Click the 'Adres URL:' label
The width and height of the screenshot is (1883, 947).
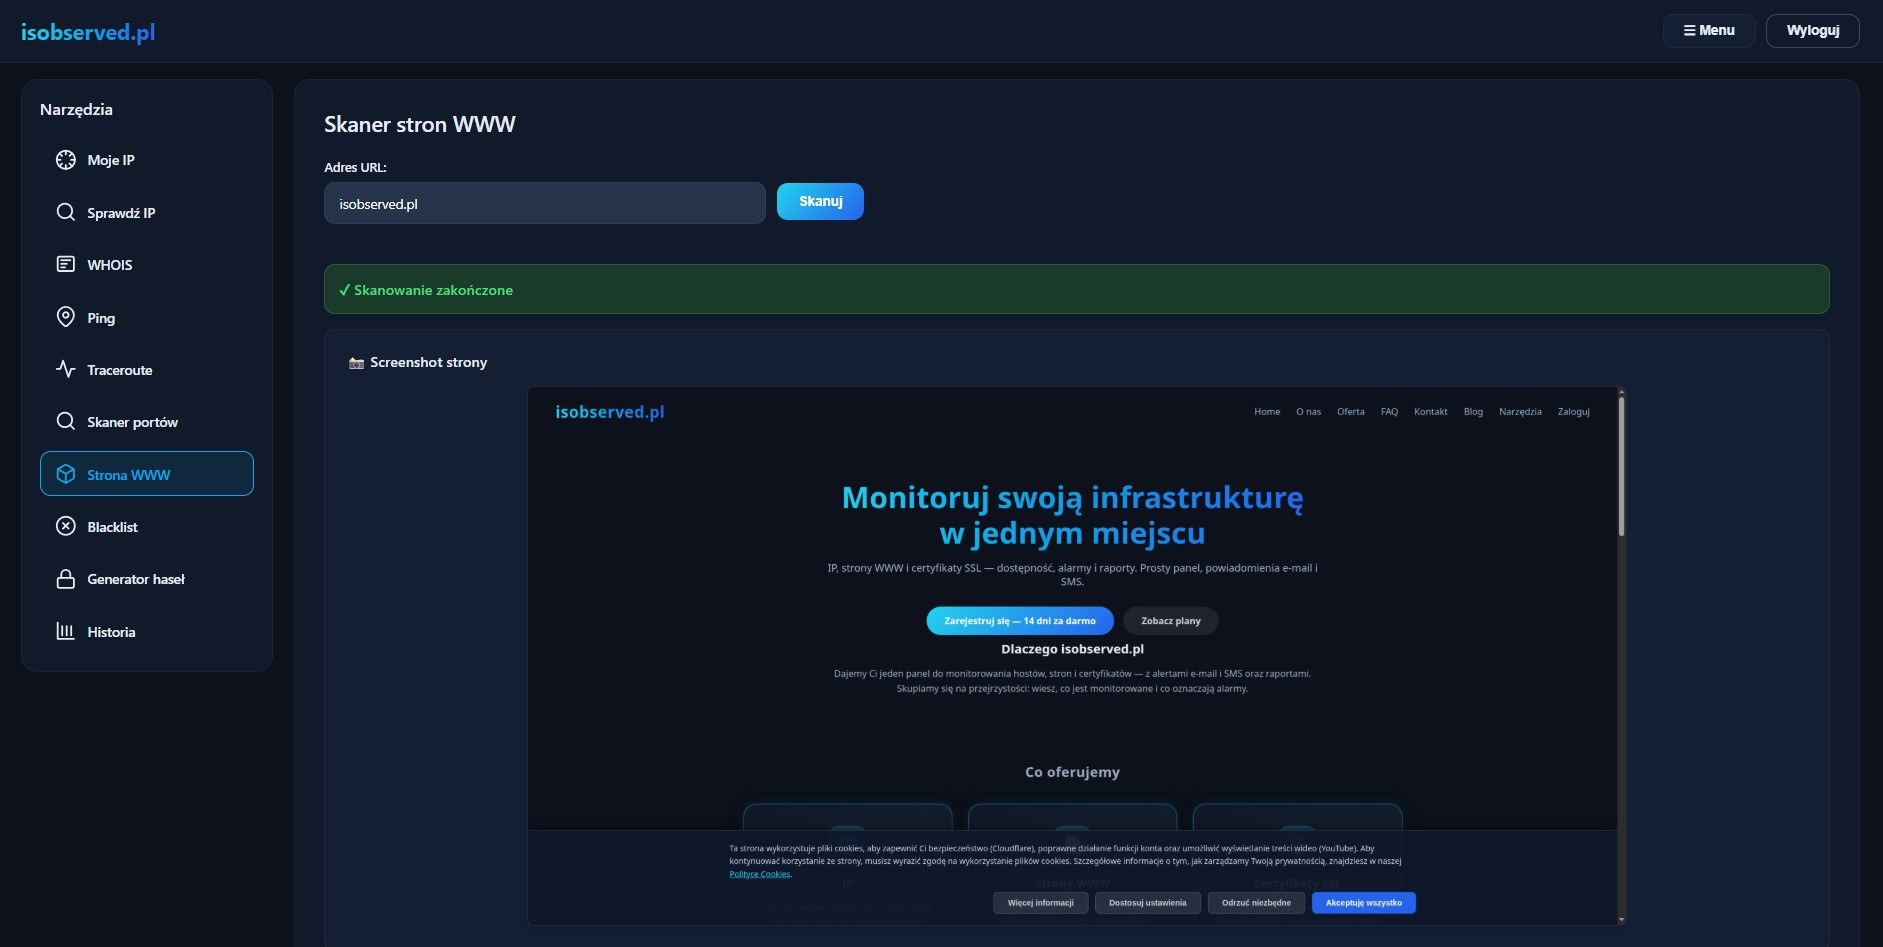(x=355, y=167)
